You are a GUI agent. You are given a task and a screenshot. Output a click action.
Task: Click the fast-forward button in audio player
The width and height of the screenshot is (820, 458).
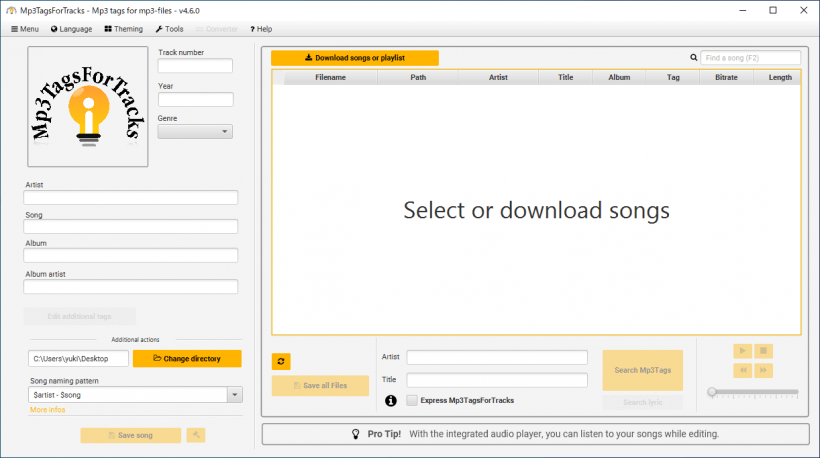(x=764, y=370)
